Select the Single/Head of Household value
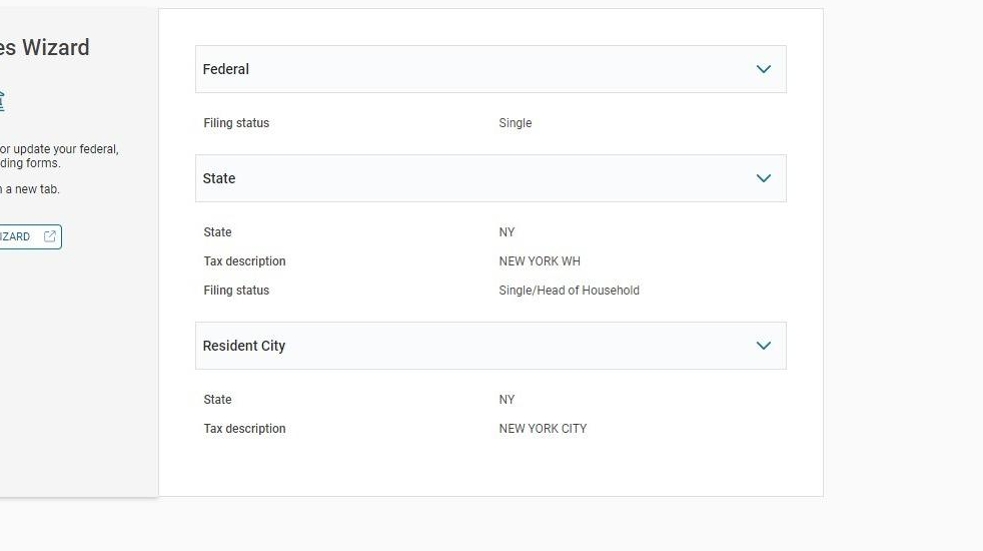Screen dimensions: 983x551 point(568,290)
